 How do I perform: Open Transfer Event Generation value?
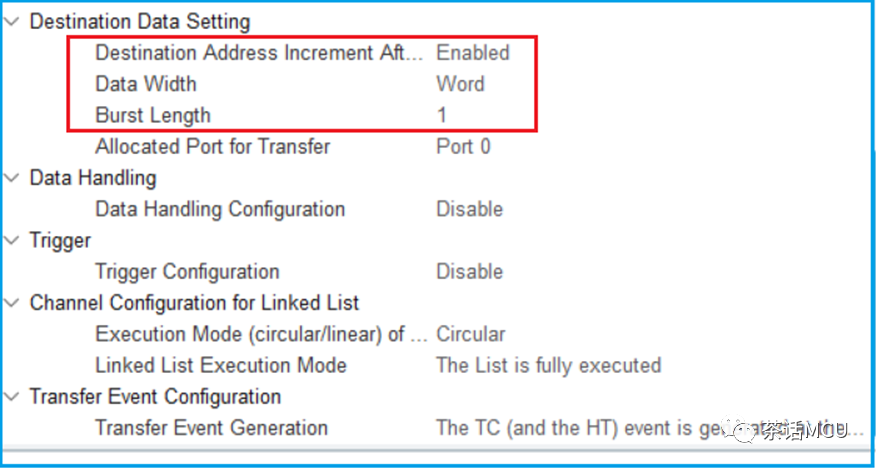(651, 429)
